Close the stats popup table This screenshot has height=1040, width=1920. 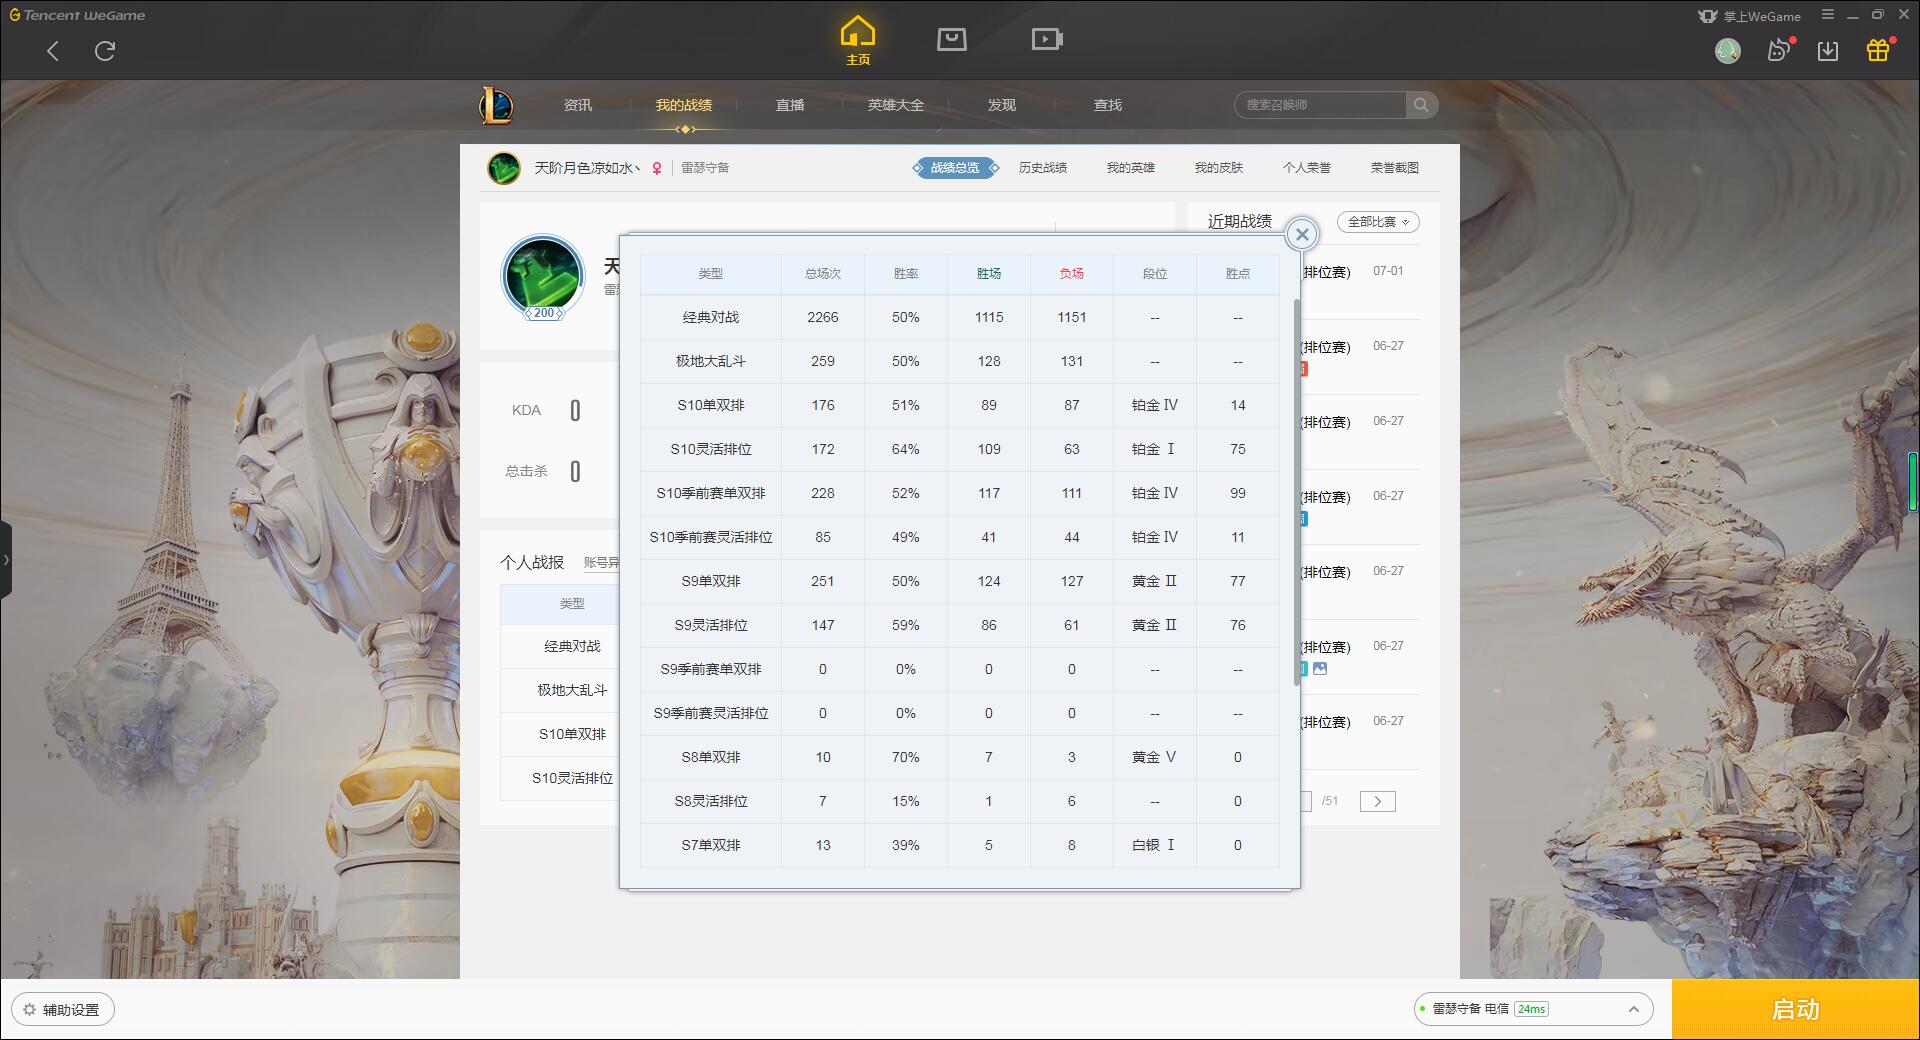click(1302, 234)
